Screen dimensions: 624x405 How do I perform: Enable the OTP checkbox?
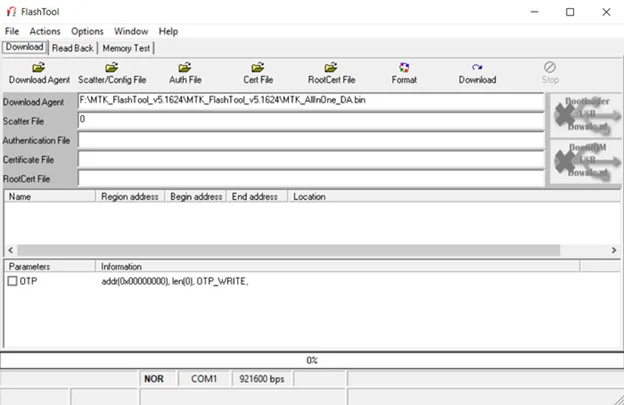[x=12, y=281]
